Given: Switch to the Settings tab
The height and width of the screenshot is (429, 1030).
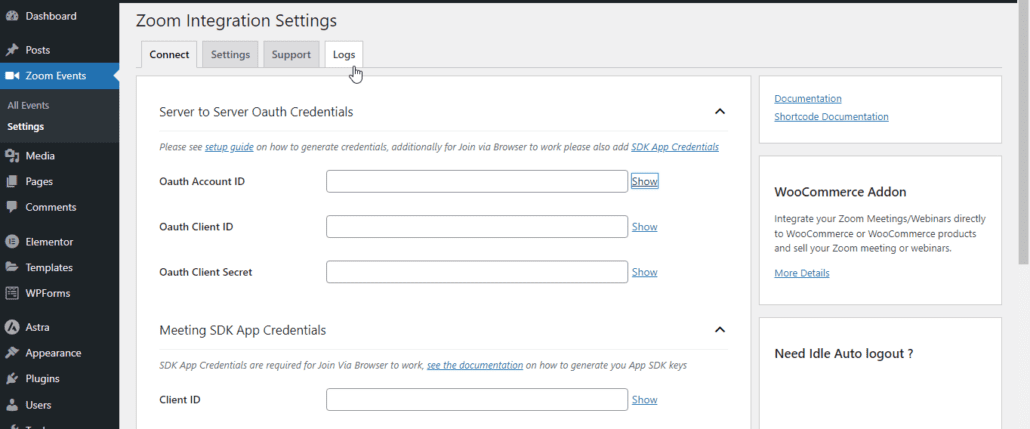Looking at the screenshot, I should pos(230,55).
